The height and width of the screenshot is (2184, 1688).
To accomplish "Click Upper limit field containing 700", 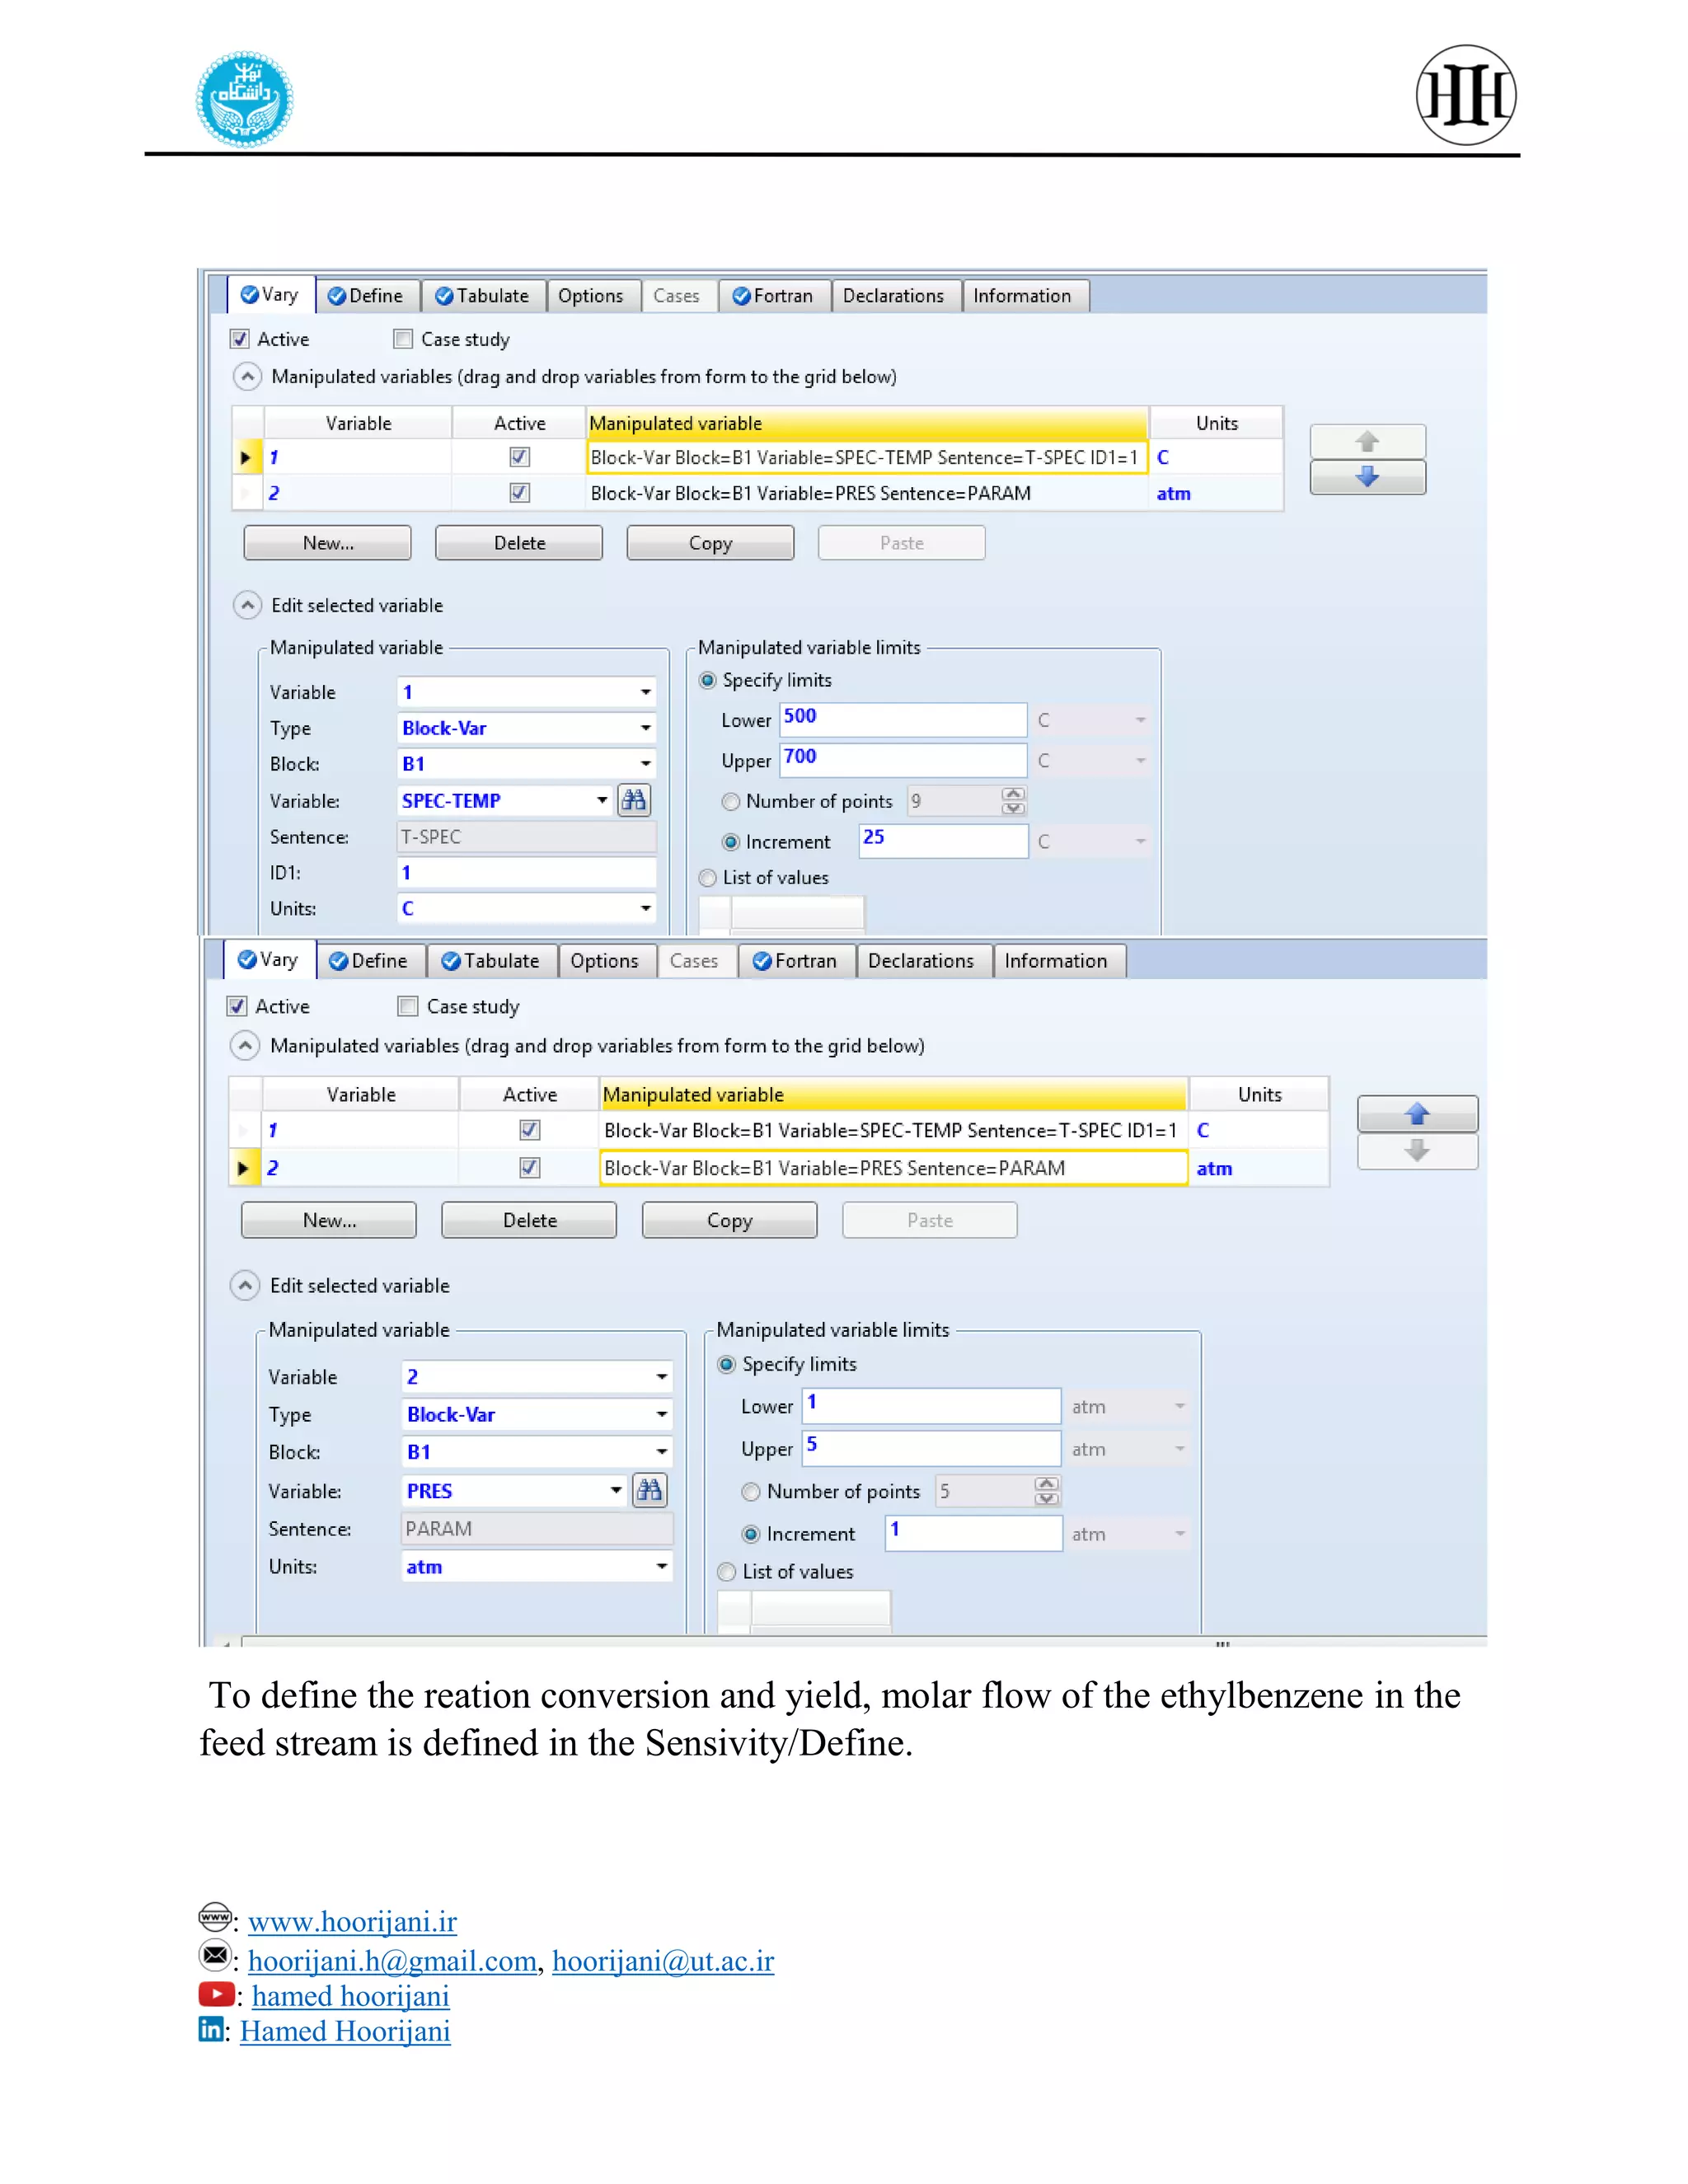I will click(x=903, y=760).
